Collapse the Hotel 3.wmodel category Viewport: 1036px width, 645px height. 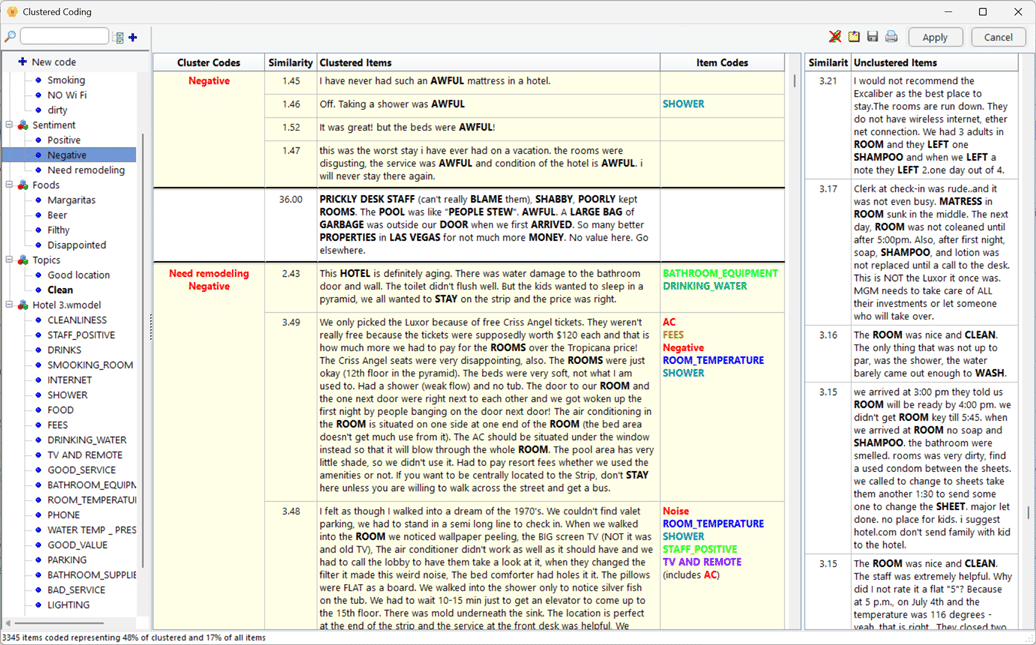(x=9, y=305)
